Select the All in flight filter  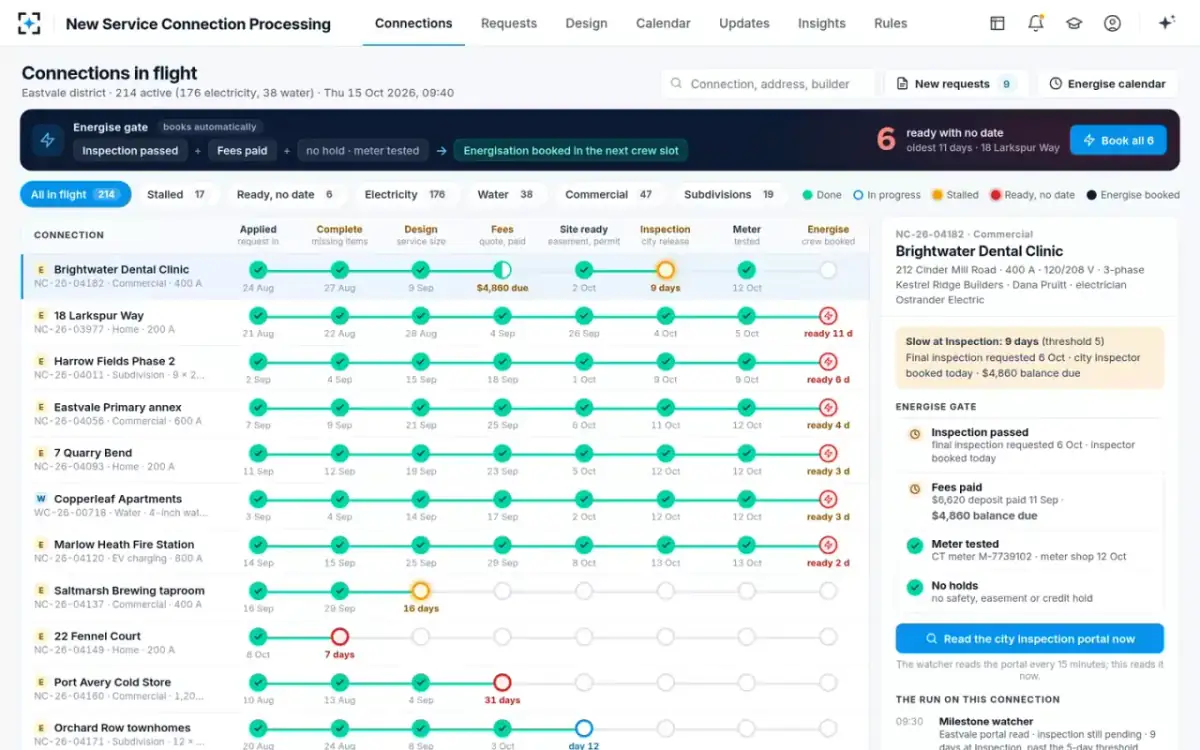[75, 194]
